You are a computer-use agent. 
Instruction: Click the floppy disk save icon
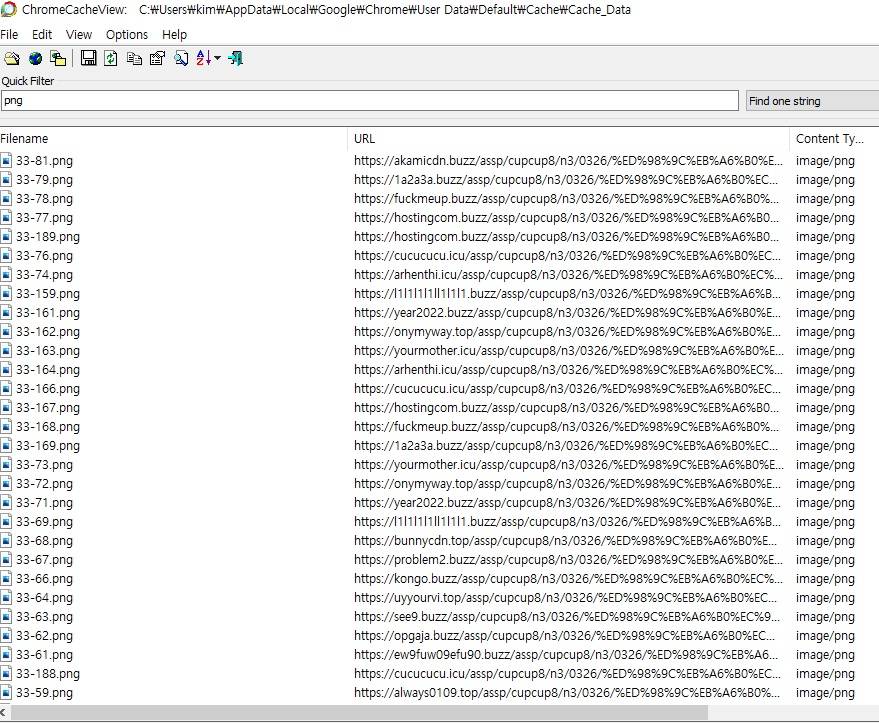(88, 59)
